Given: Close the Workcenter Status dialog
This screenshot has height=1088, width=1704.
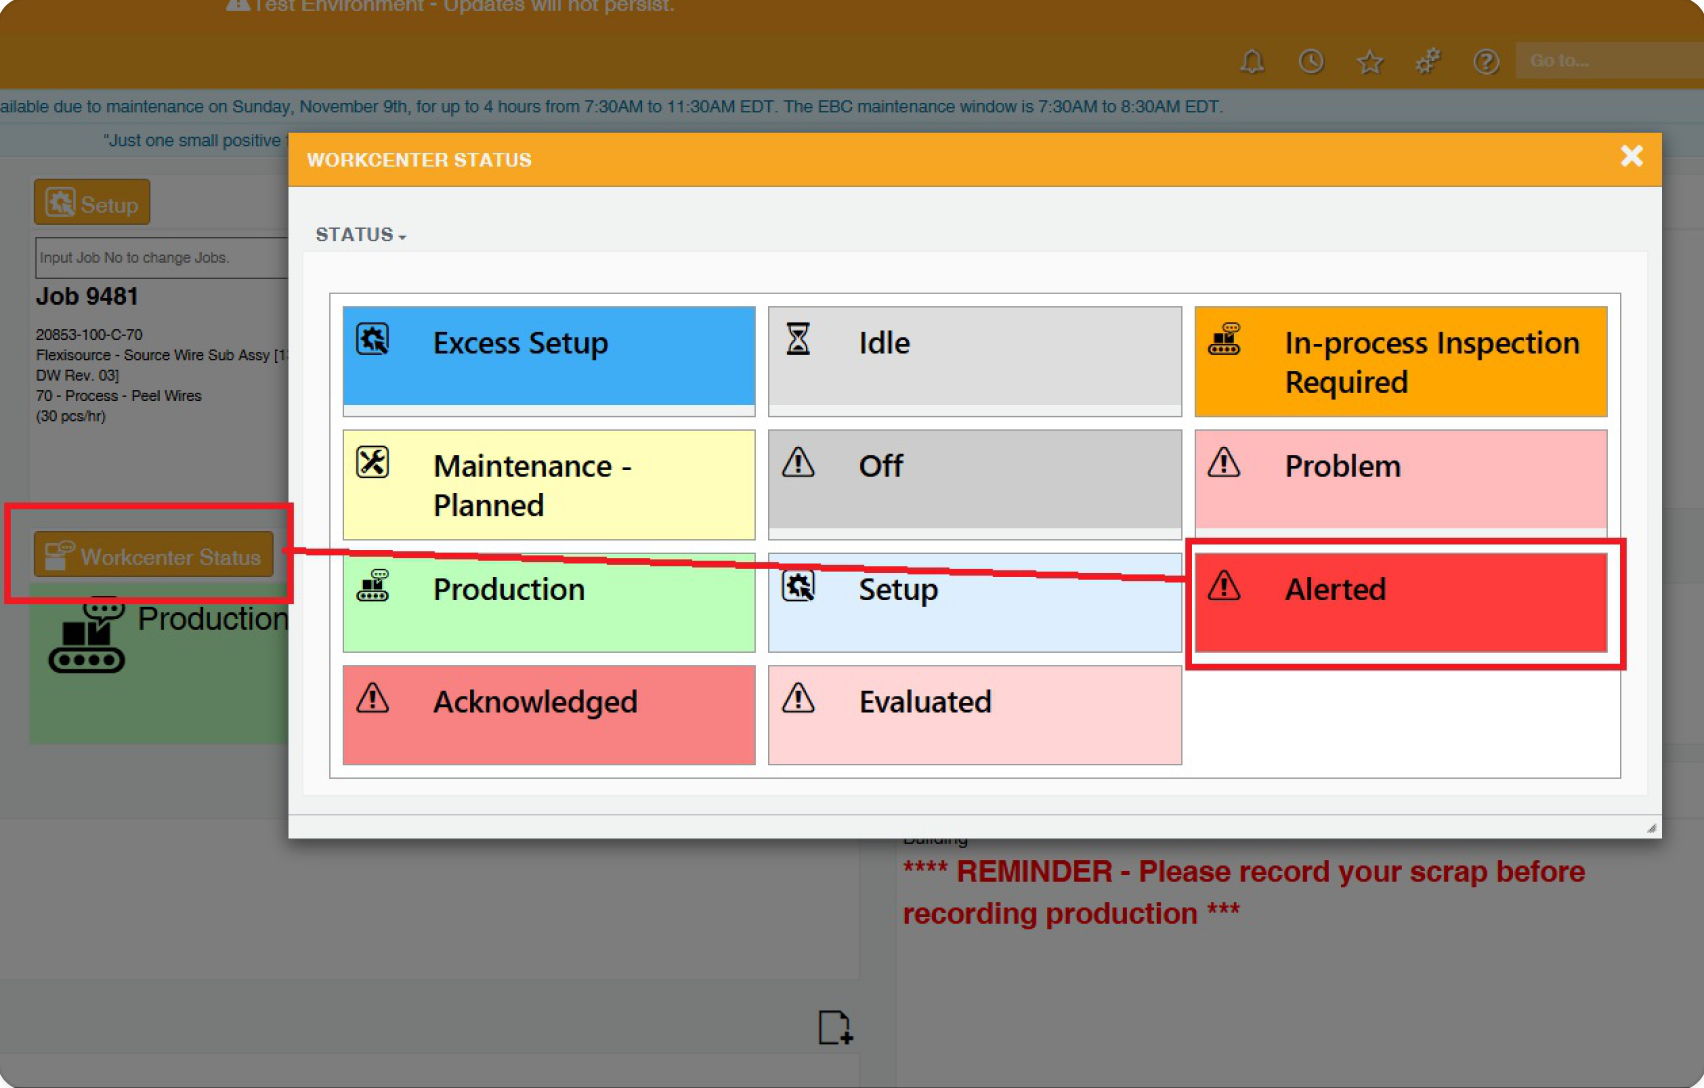Looking at the screenshot, I should point(1631,156).
